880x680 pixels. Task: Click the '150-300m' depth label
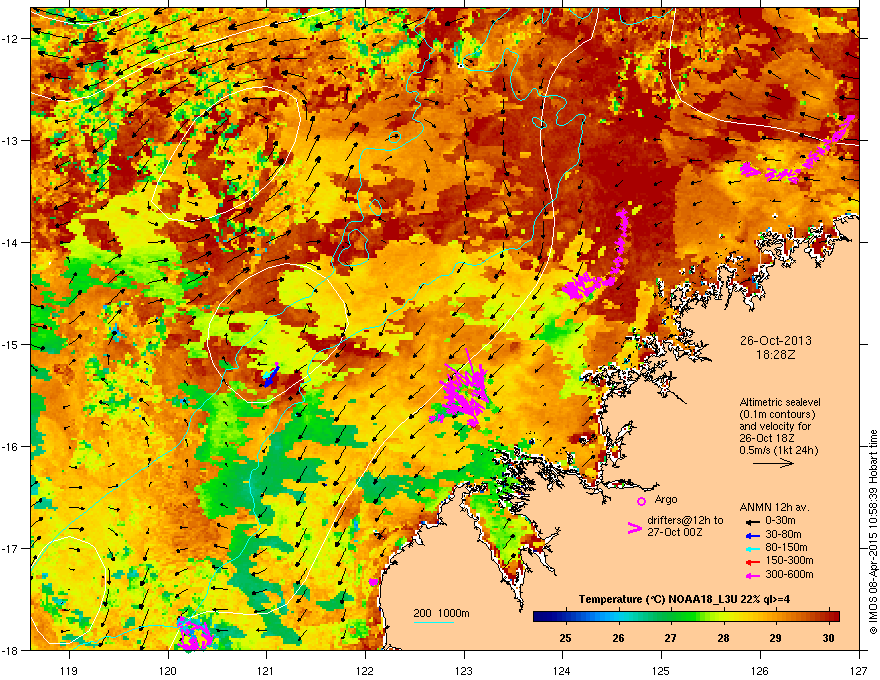[789, 560]
